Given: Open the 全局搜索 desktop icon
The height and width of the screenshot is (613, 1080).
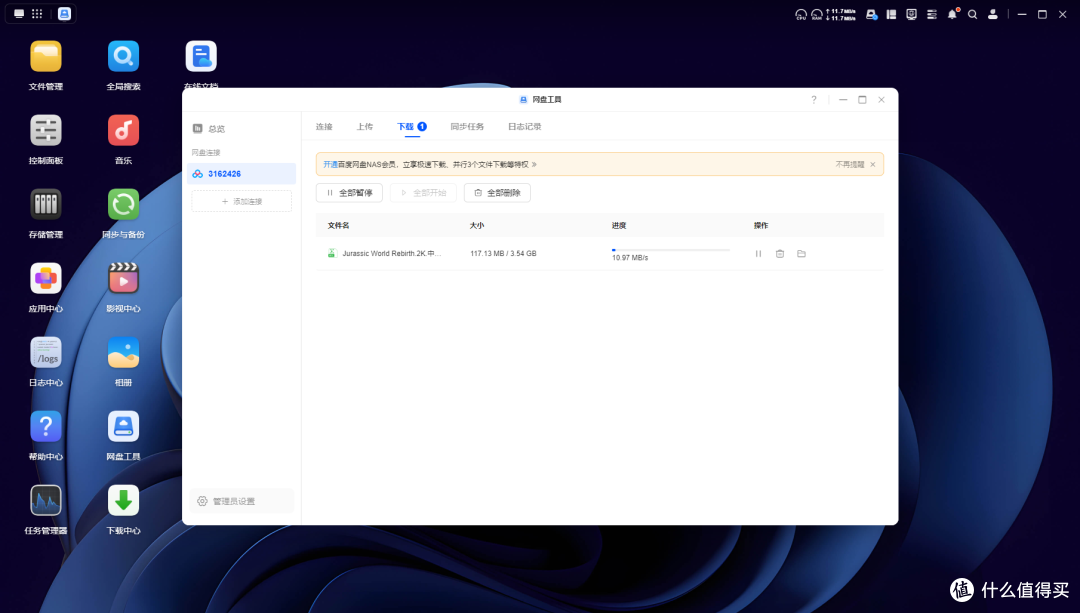Looking at the screenshot, I should pos(123,56).
